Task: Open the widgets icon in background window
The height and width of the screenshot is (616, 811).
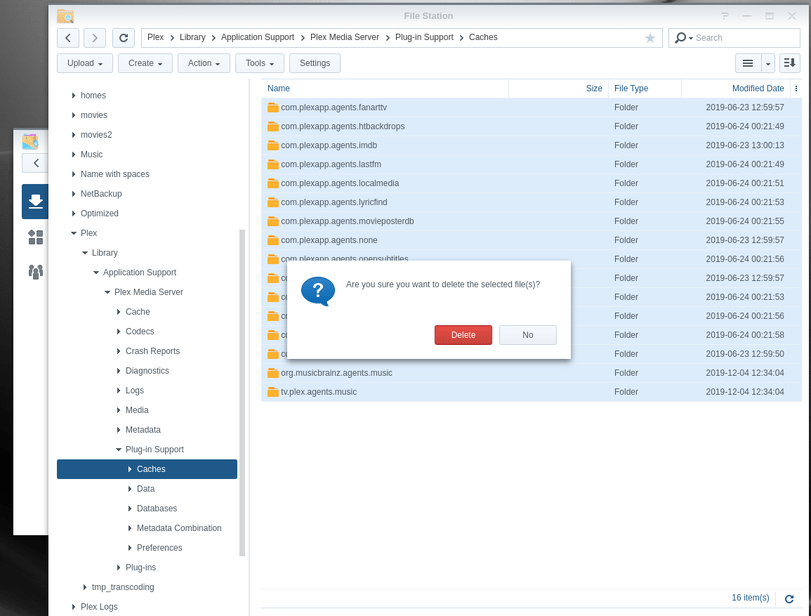Action: click(x=35, y=237)
